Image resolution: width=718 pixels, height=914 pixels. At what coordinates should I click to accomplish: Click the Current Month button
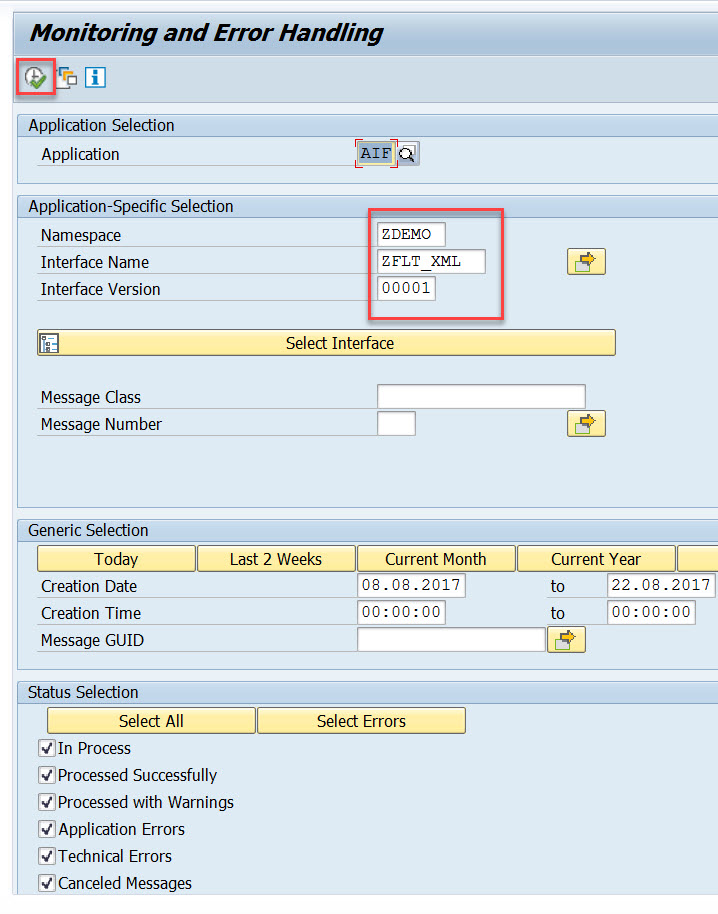point(436,559)
